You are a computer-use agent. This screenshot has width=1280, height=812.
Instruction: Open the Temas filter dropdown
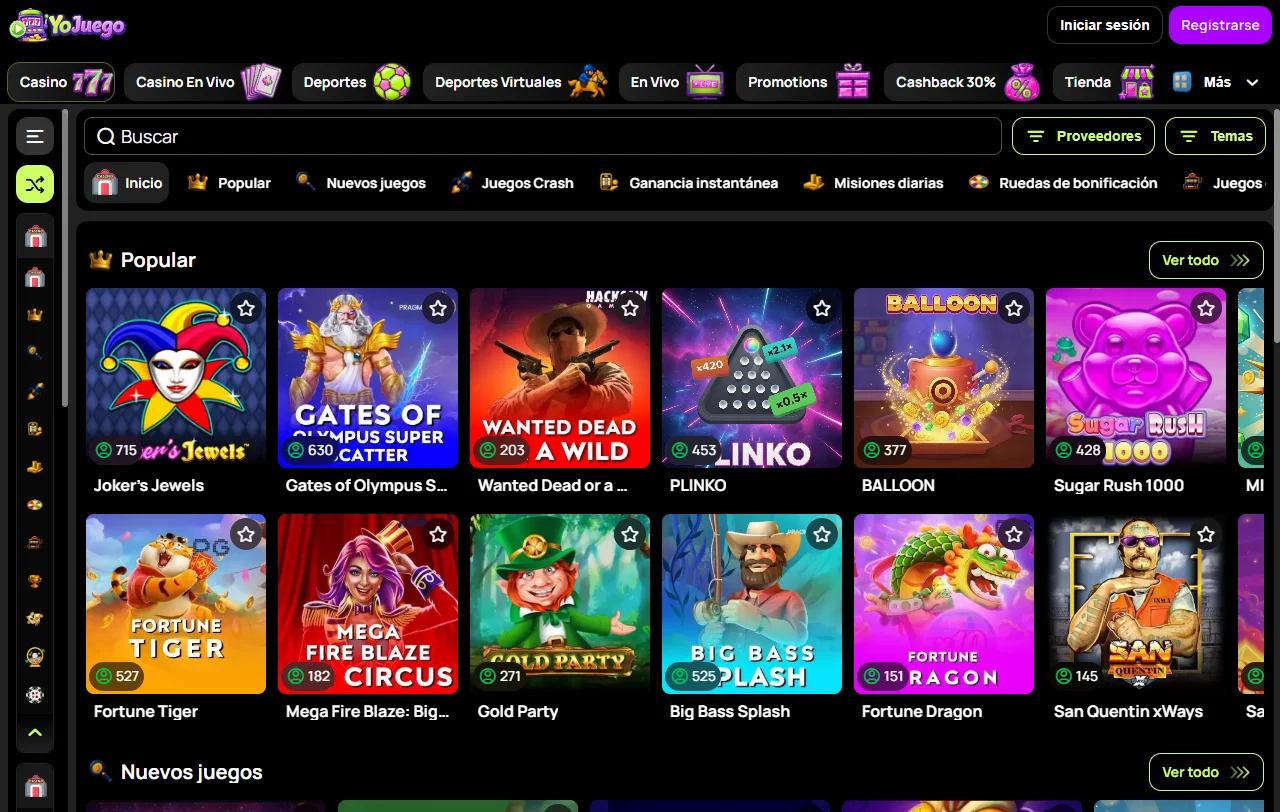point(1215,136)
